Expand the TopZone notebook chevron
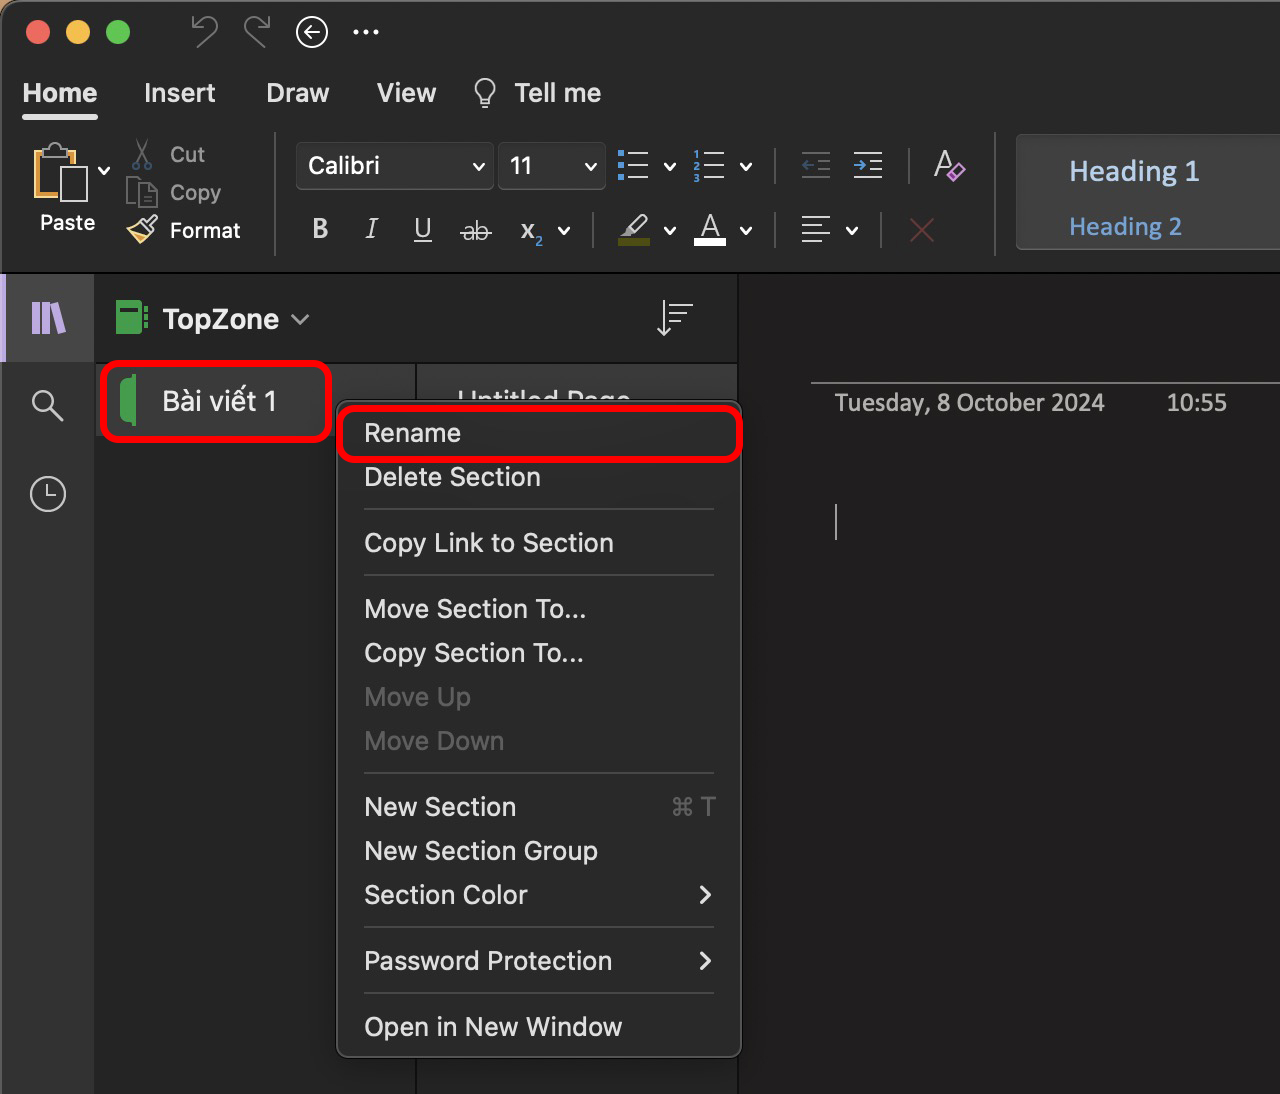 (300, 320)
